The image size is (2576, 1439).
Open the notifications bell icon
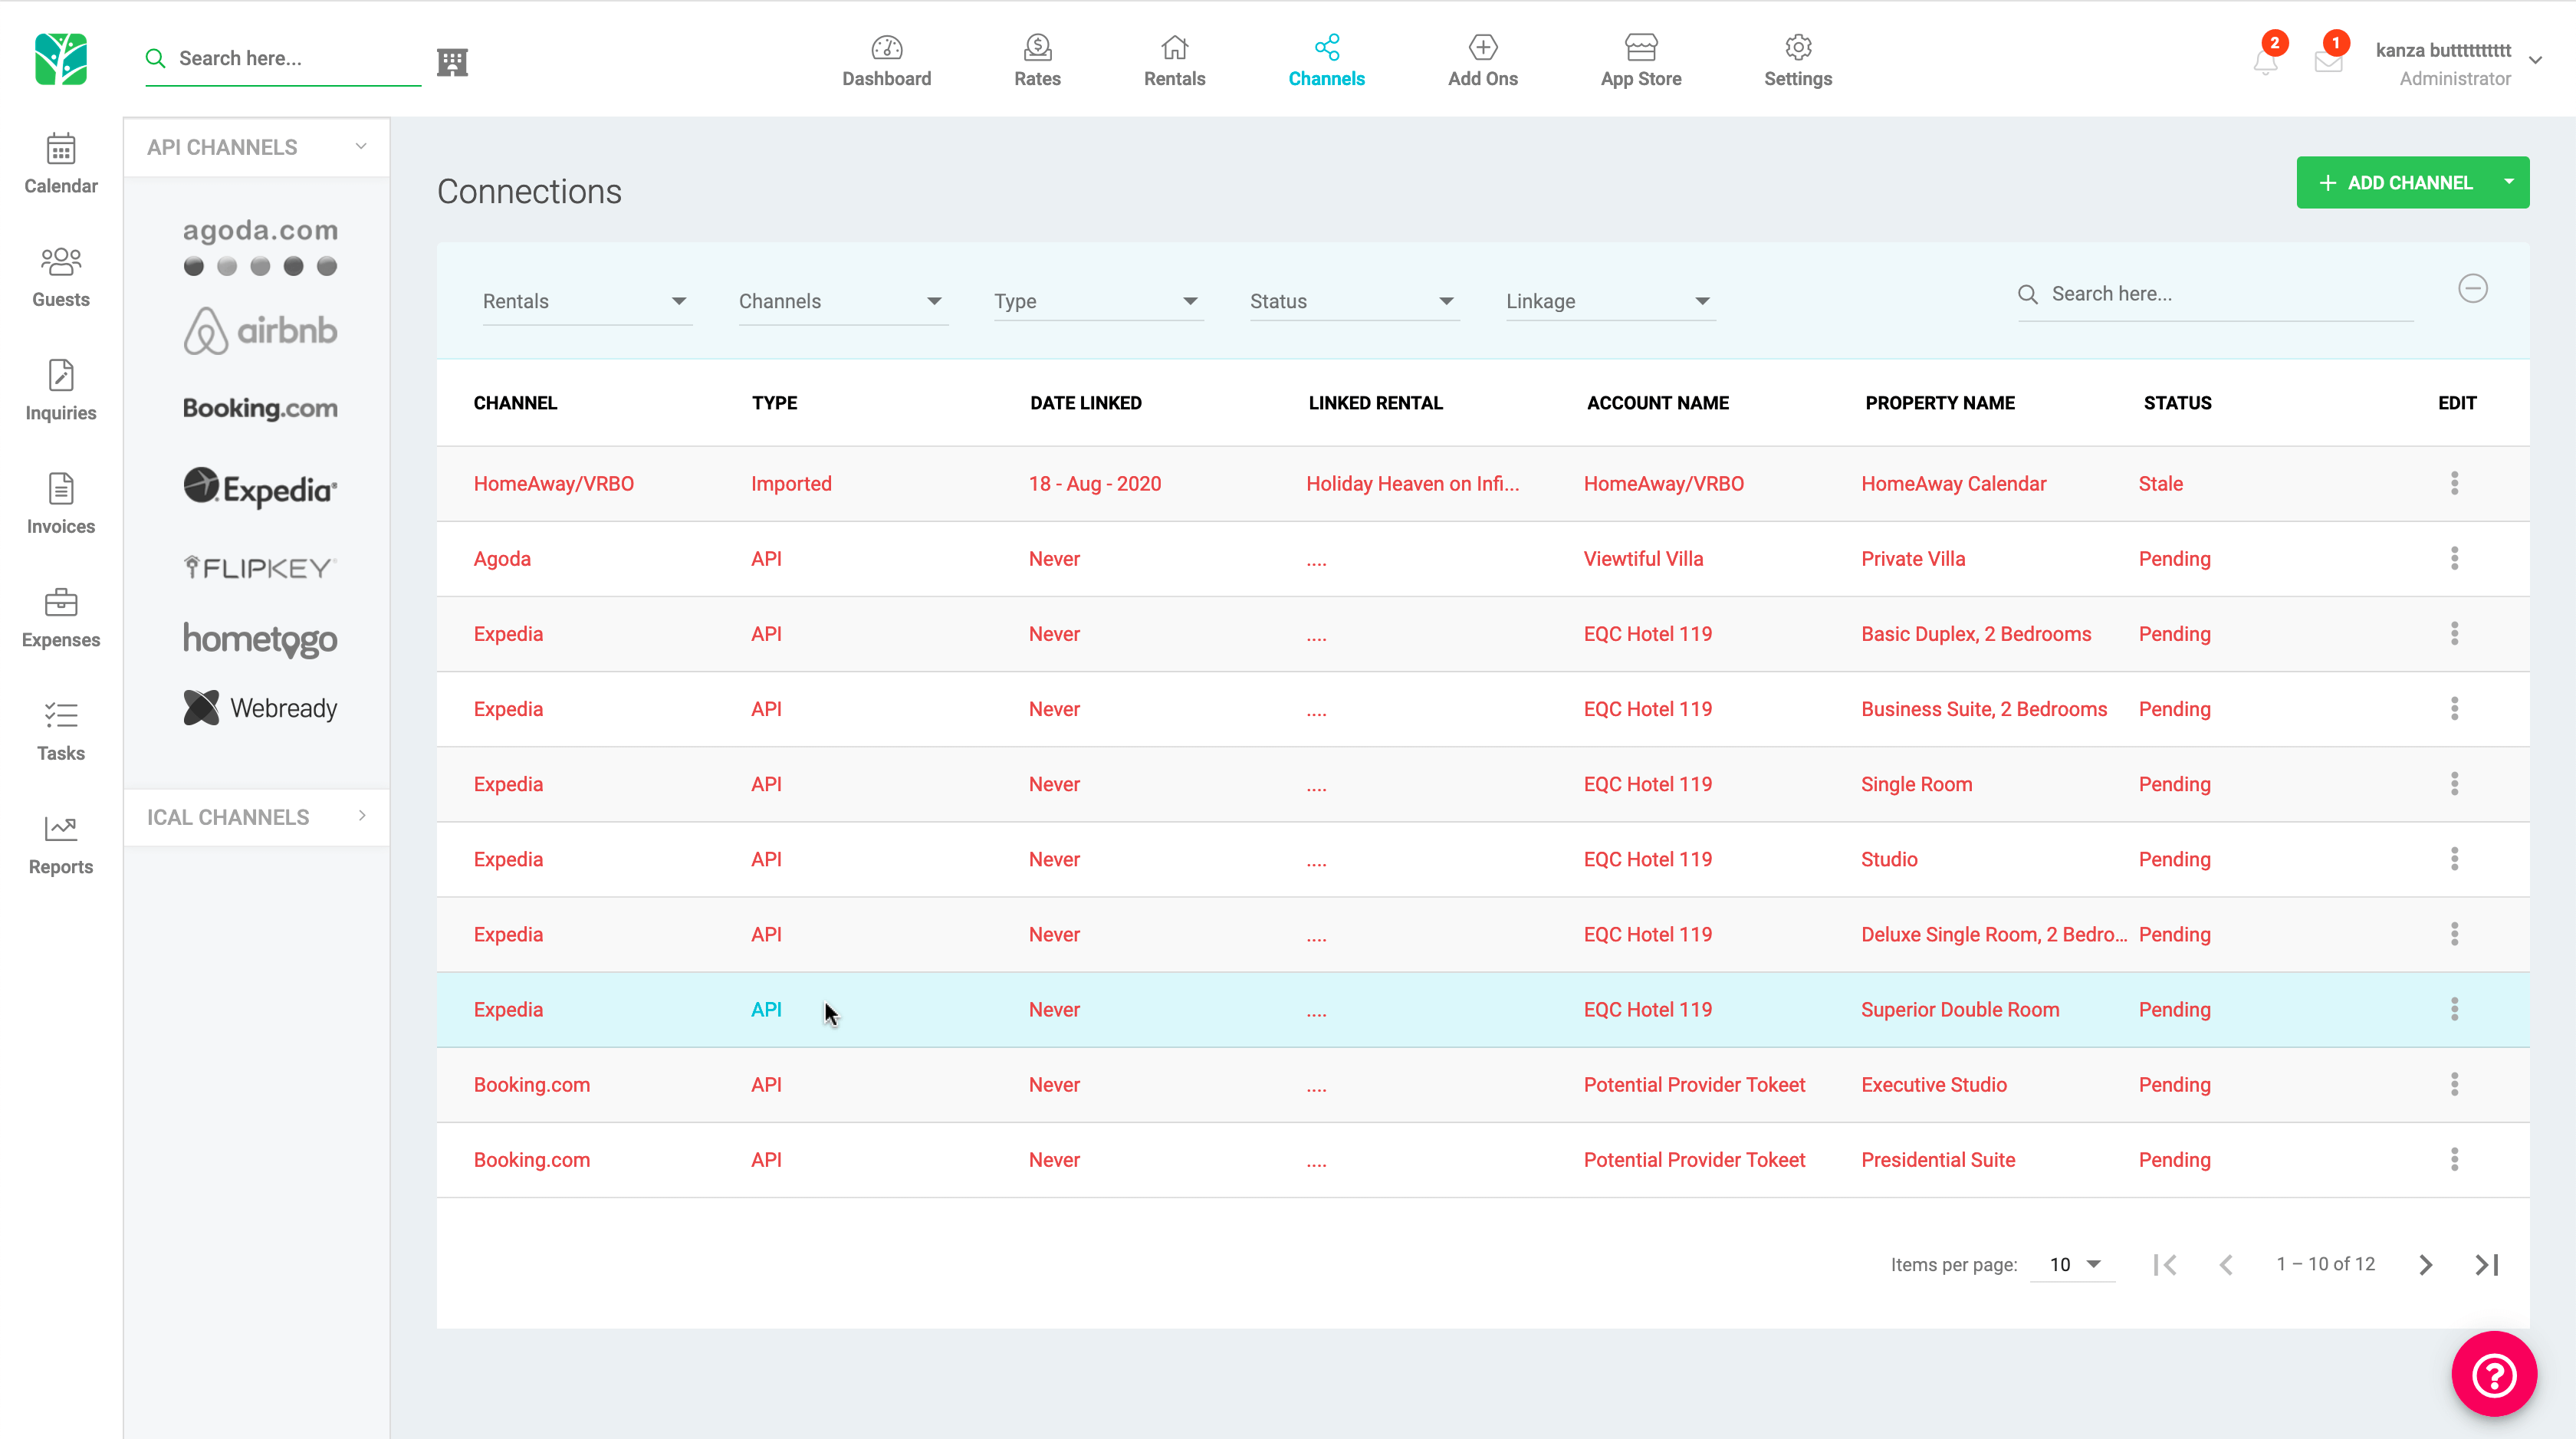tap(2265, 62)
